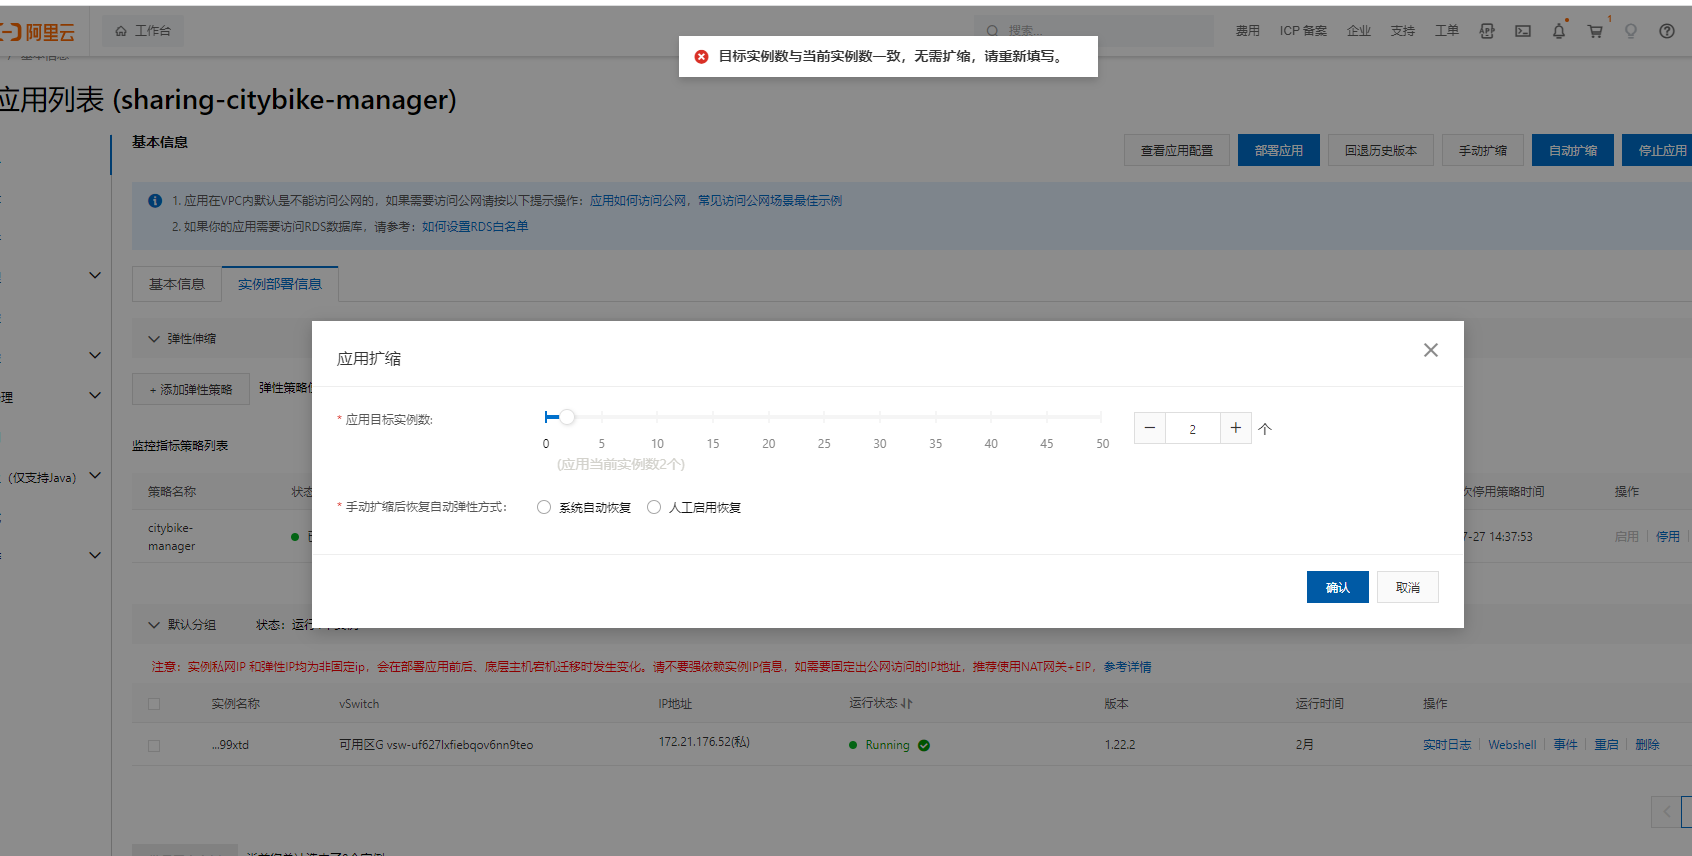This screenshot has height=856, width=1692.
Task: Click the slider track at 50
Action: [1101, 417]
